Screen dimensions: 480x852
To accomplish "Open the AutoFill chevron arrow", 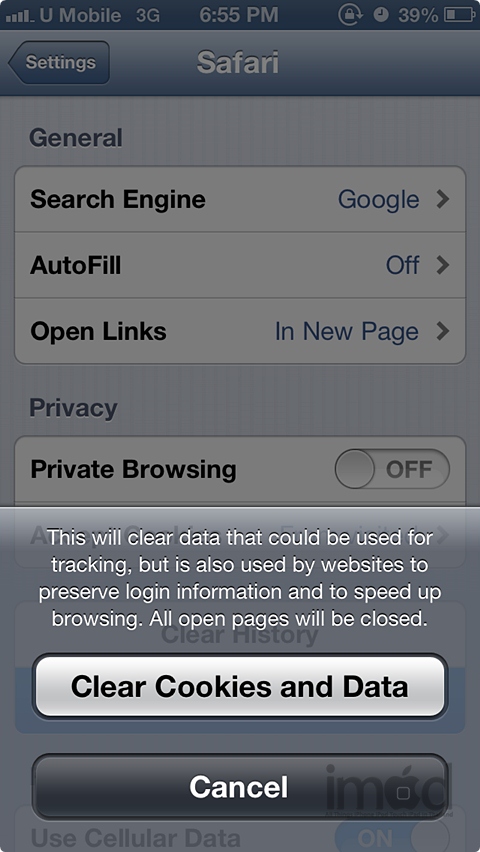I will (443, 265).
